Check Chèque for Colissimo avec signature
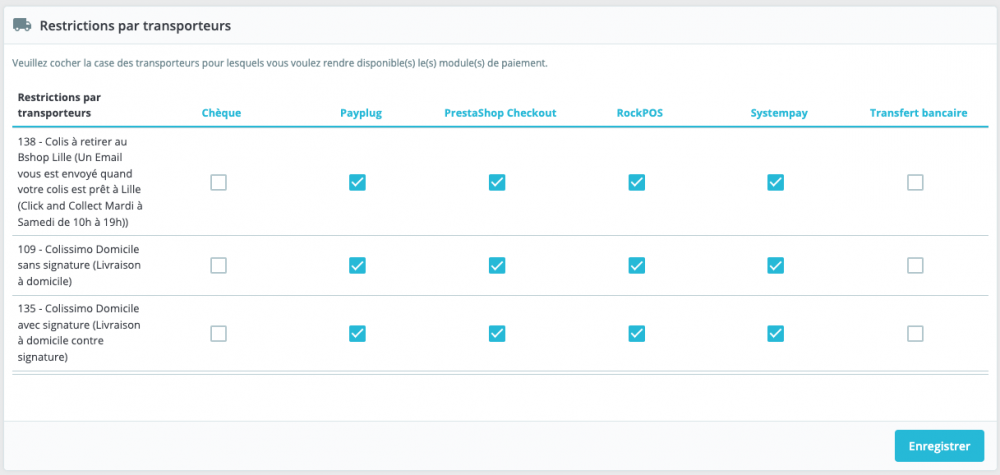The width and height of the screenshot is (1000, 475). coord(218,334)
